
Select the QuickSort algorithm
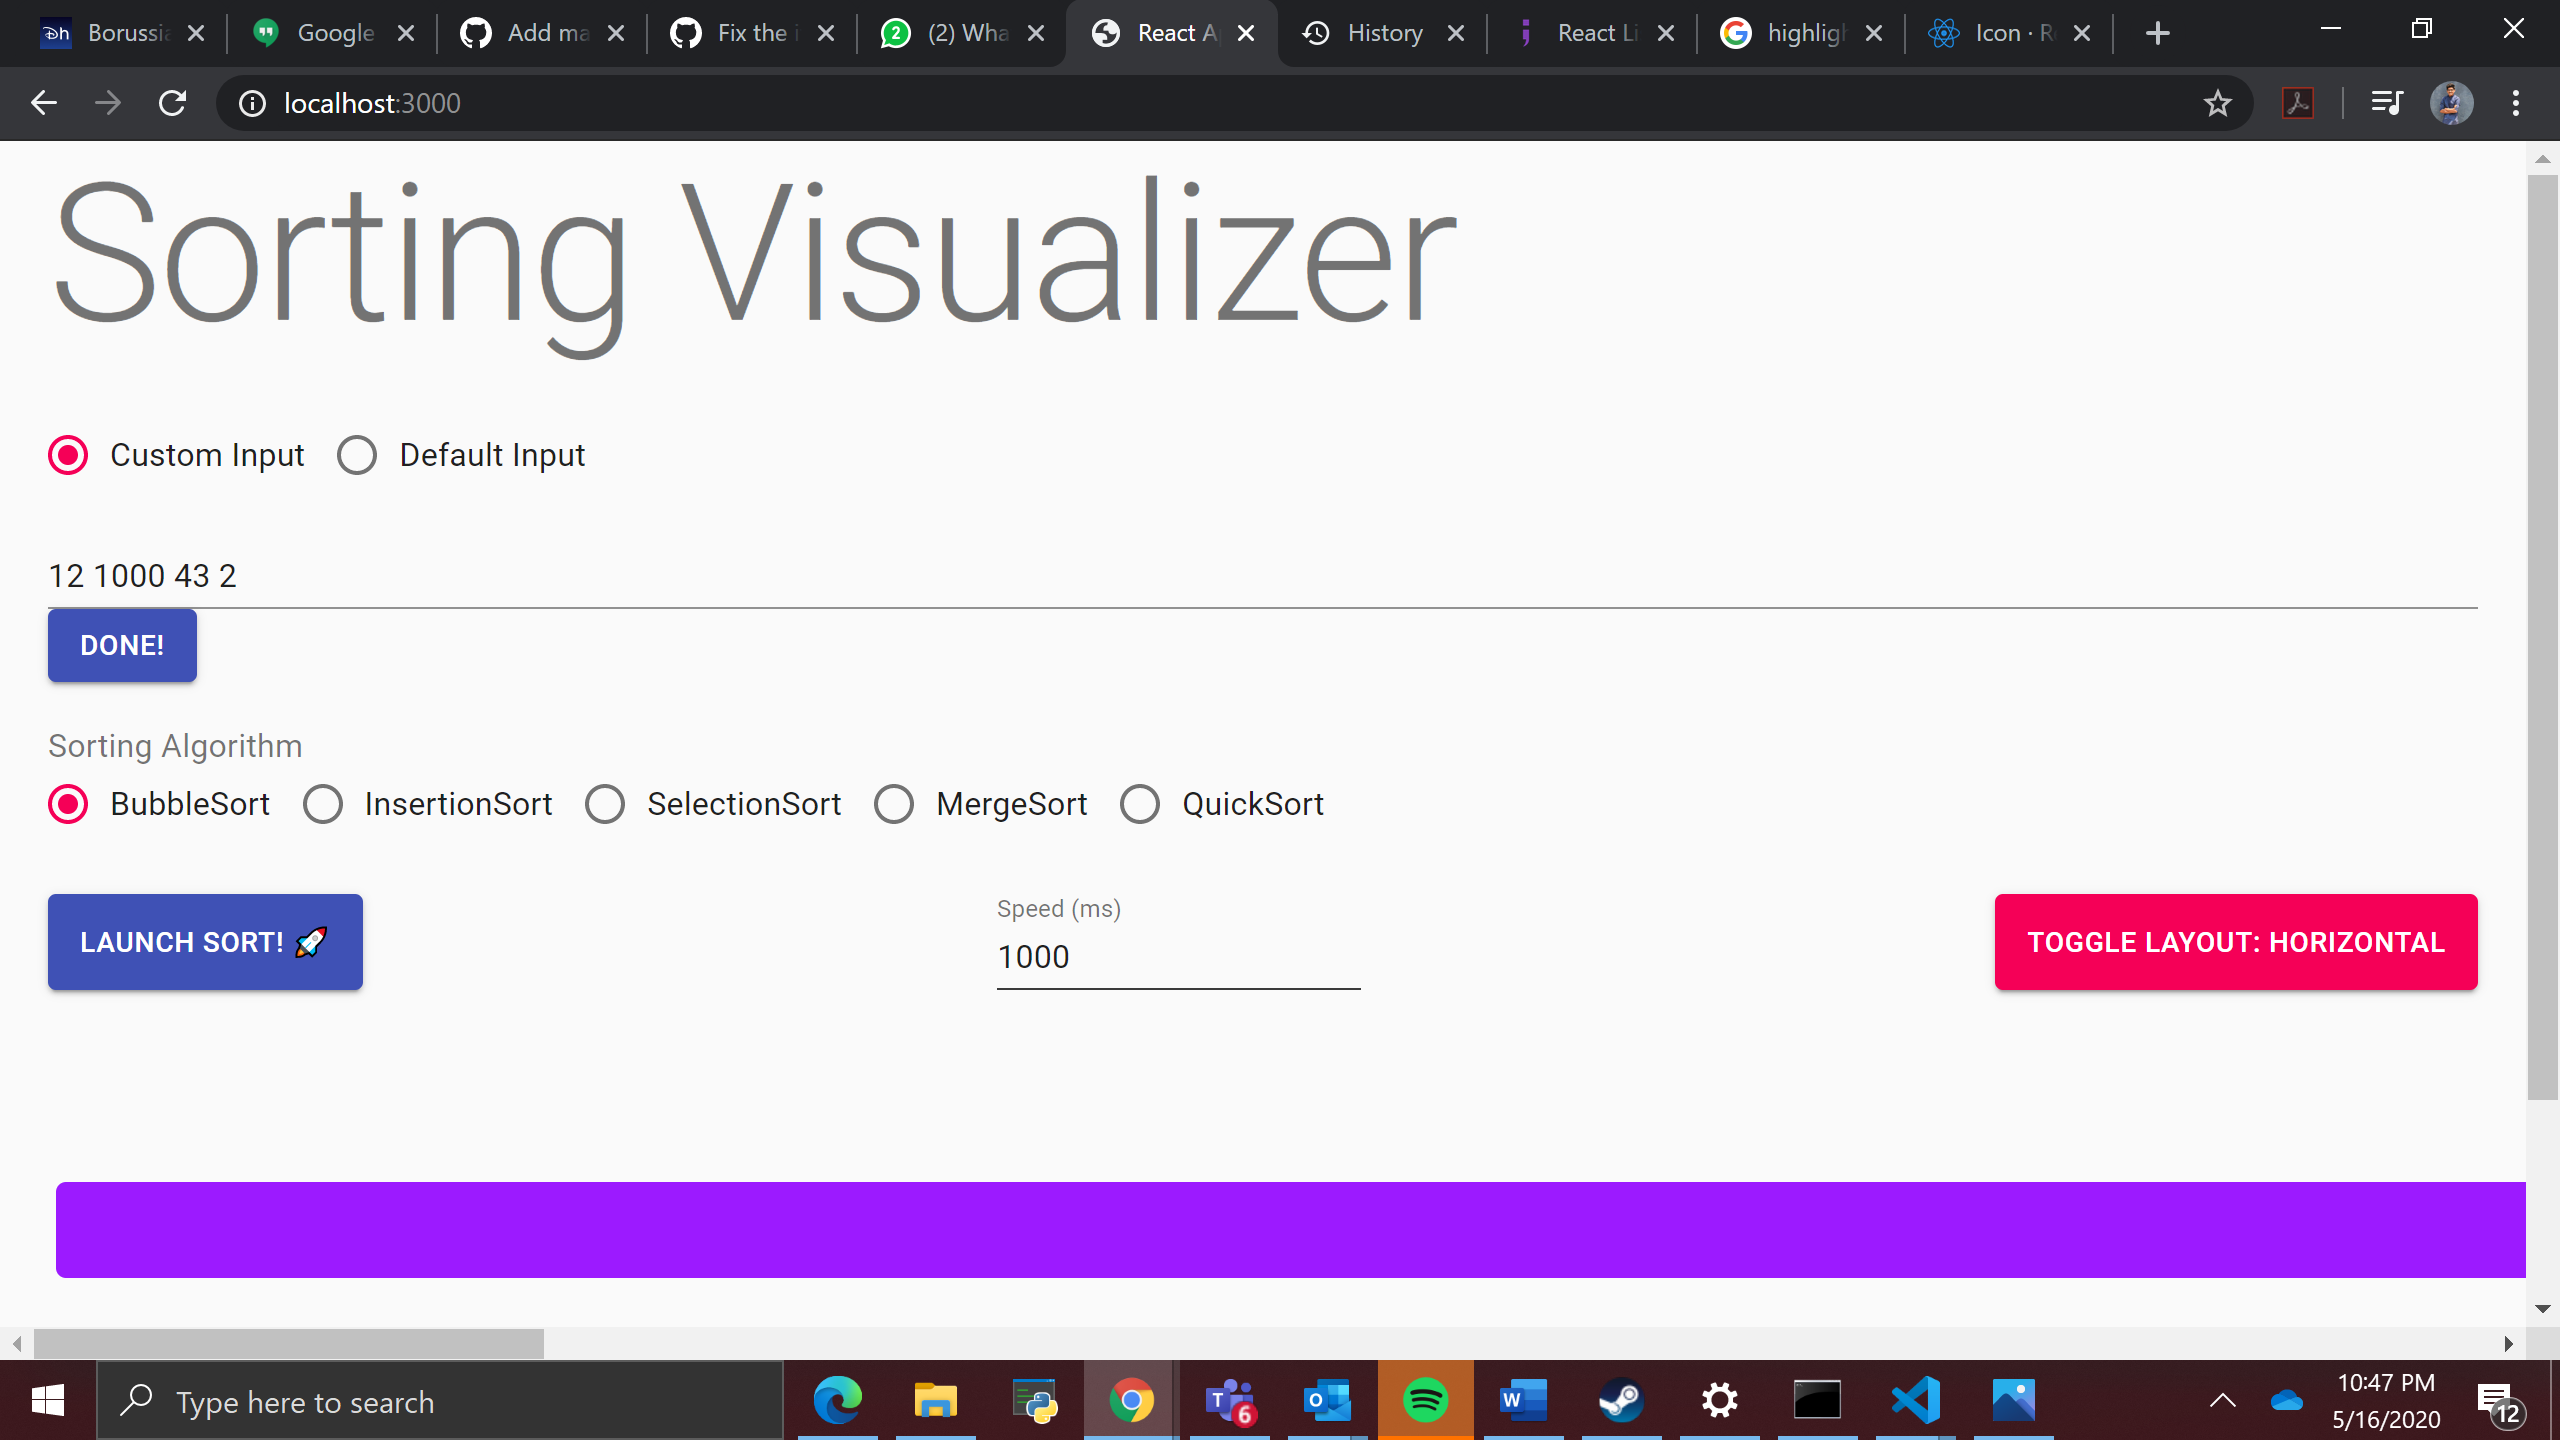click(x=1139, y=803)
